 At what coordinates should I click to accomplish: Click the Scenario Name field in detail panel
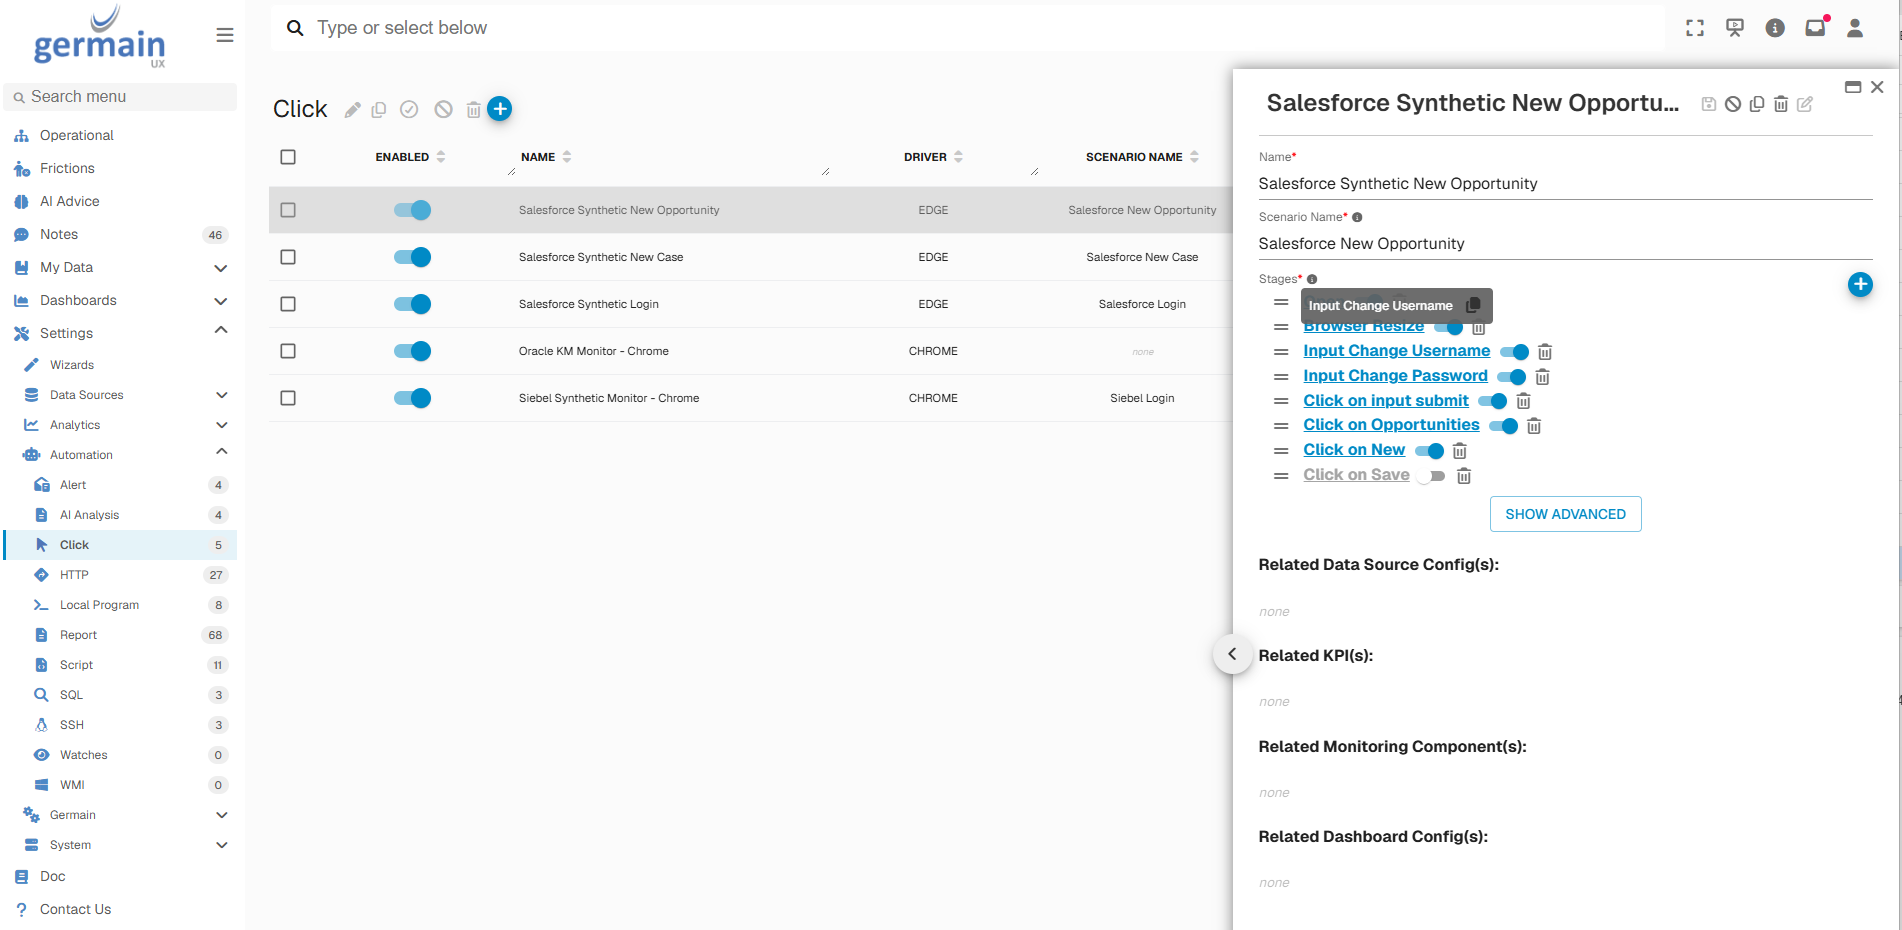[x=1565, y=244]
